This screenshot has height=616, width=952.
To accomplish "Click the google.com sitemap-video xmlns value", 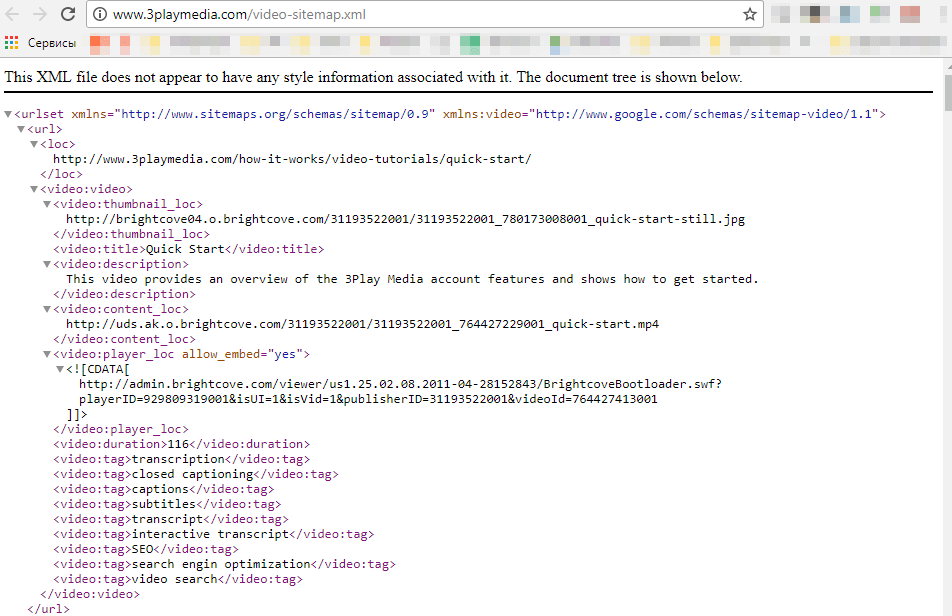I will pos(704,114).
